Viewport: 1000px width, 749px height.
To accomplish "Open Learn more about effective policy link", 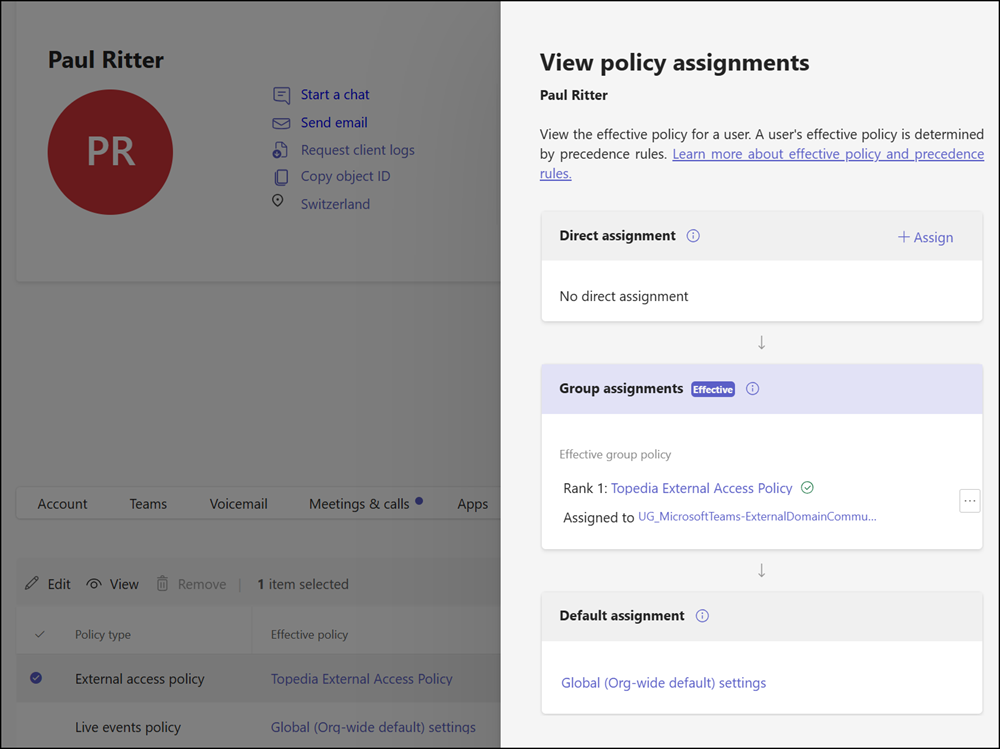I will tap(828, 154).
